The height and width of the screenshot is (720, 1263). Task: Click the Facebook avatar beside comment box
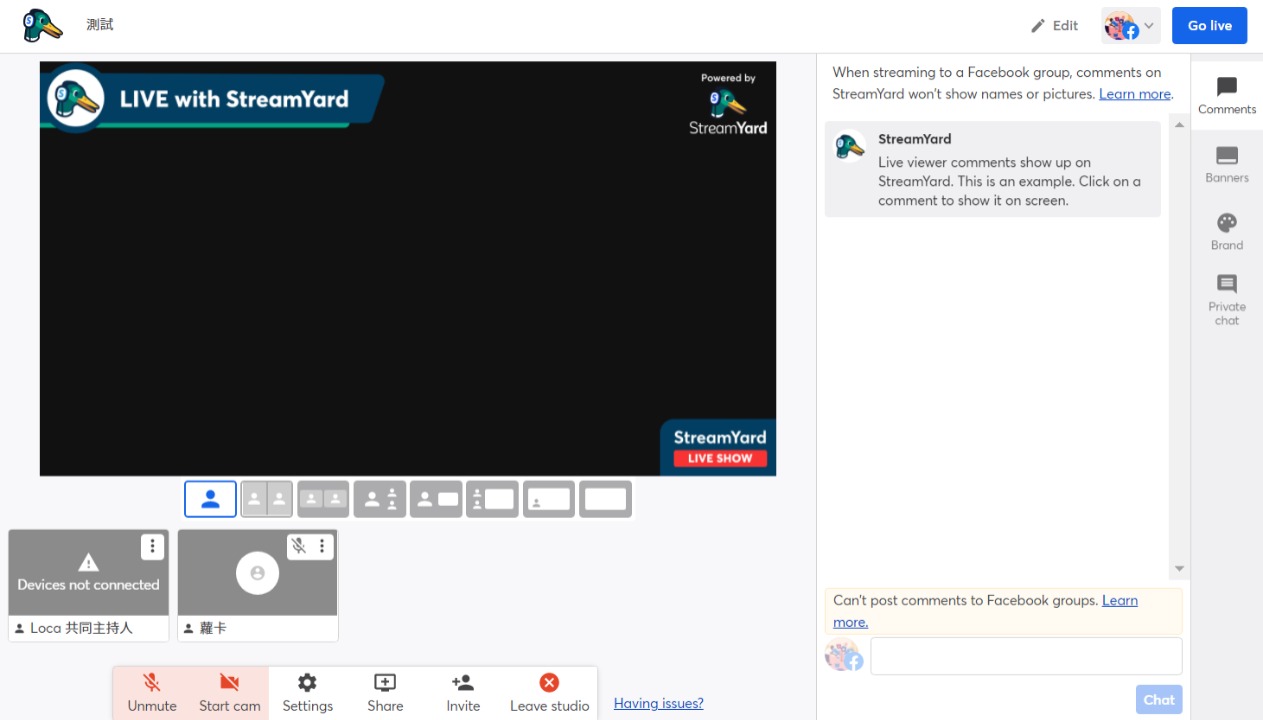click(x=844, y=655)
